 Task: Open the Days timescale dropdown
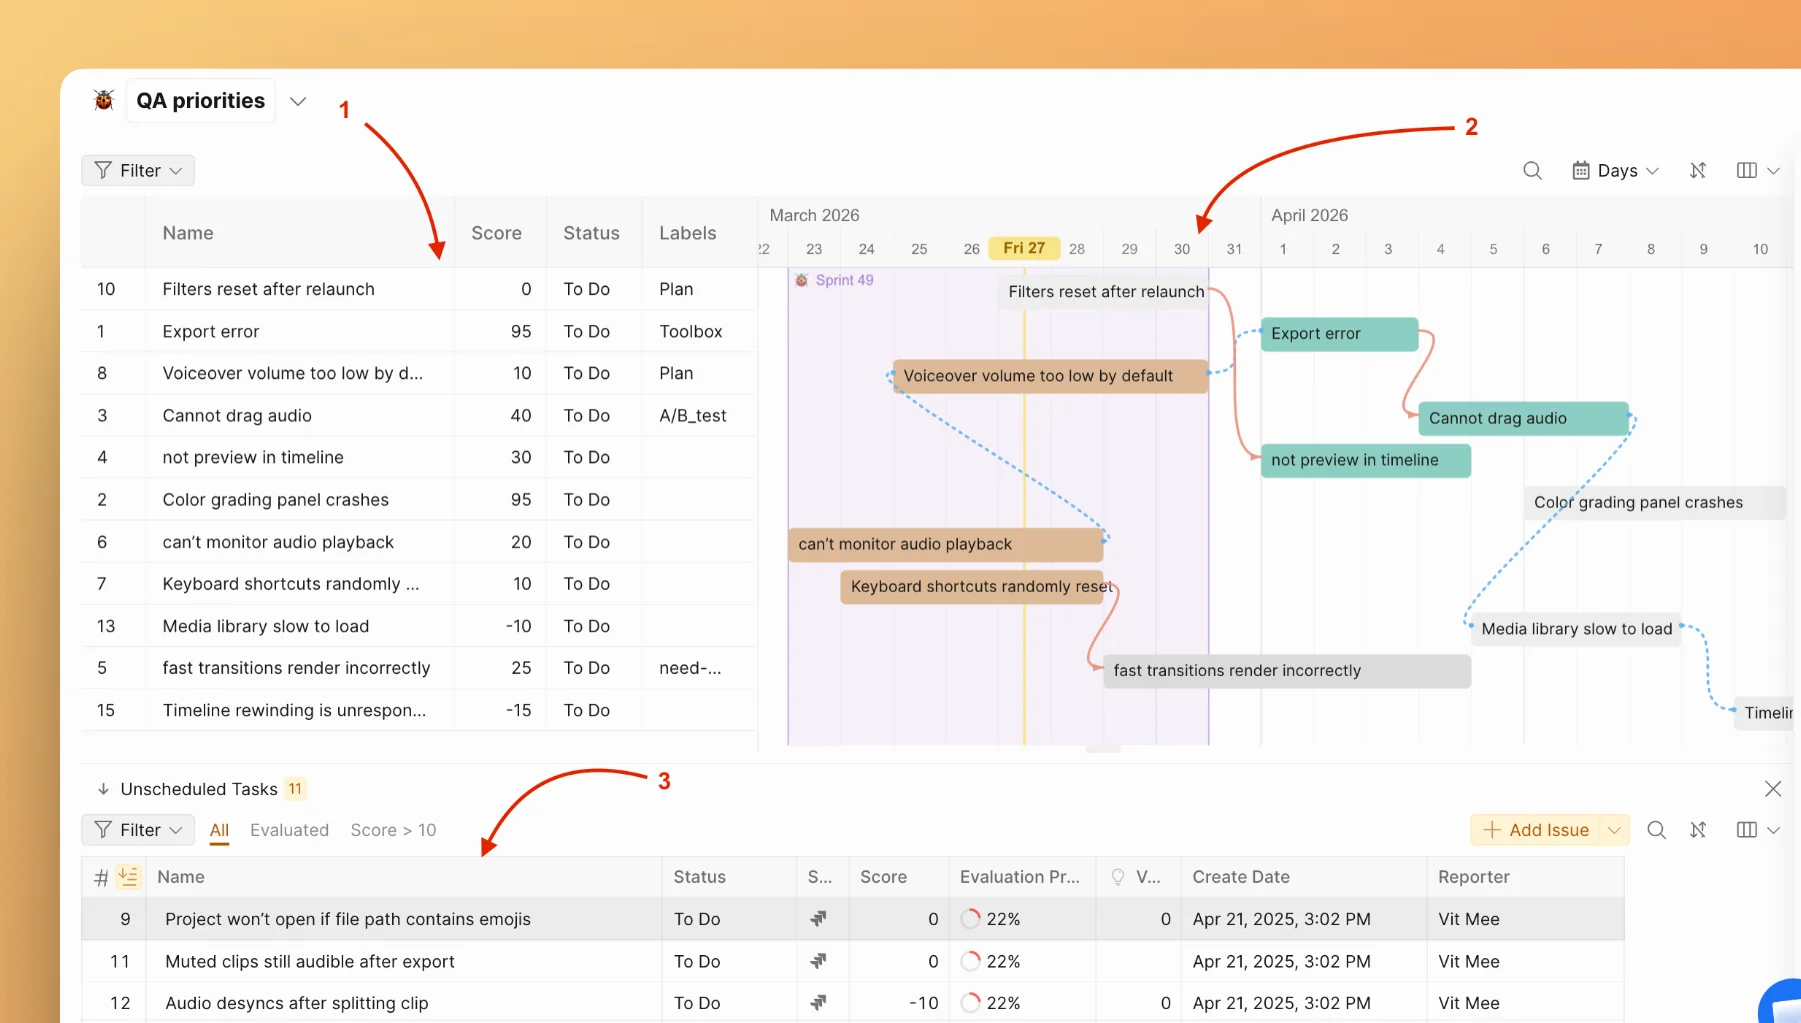(x=1616, y=171)
